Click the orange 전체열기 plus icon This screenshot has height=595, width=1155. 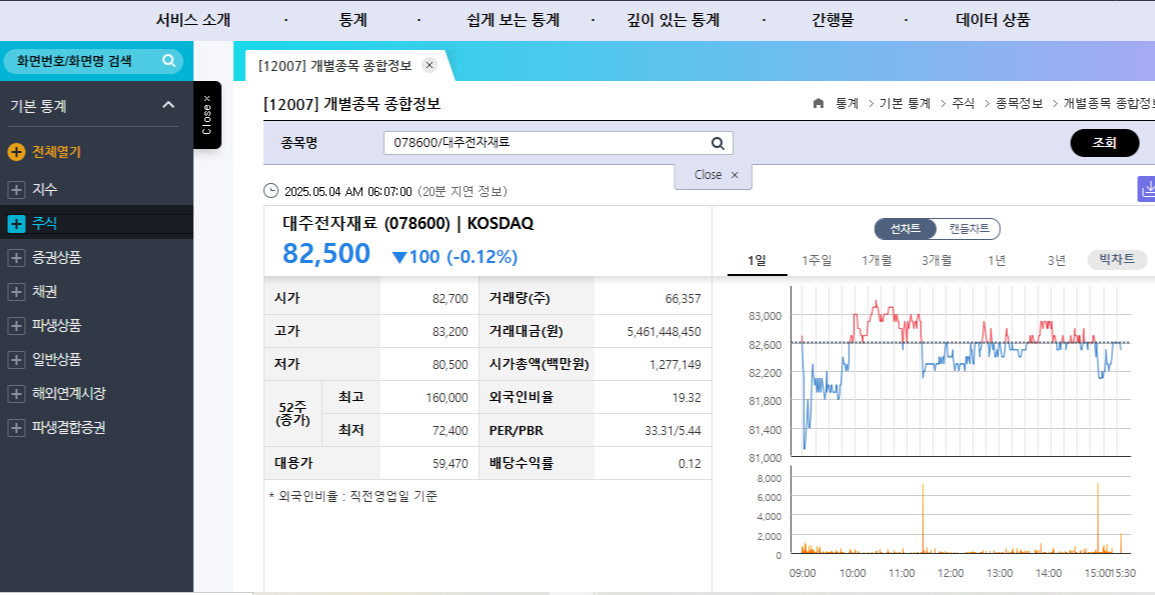click(x=16, y=152)
